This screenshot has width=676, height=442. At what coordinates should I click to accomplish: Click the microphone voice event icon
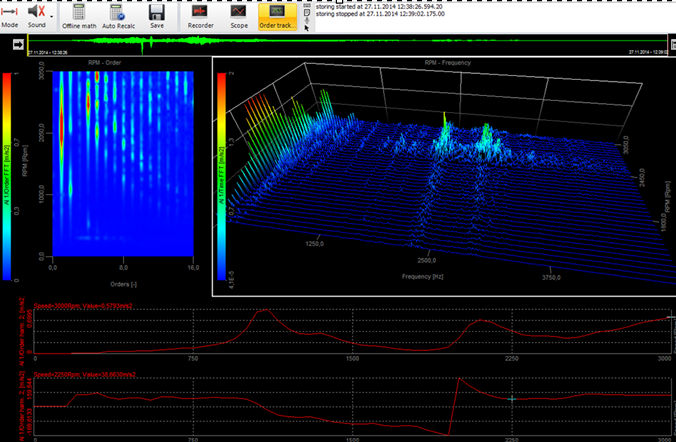click(307, 21)
